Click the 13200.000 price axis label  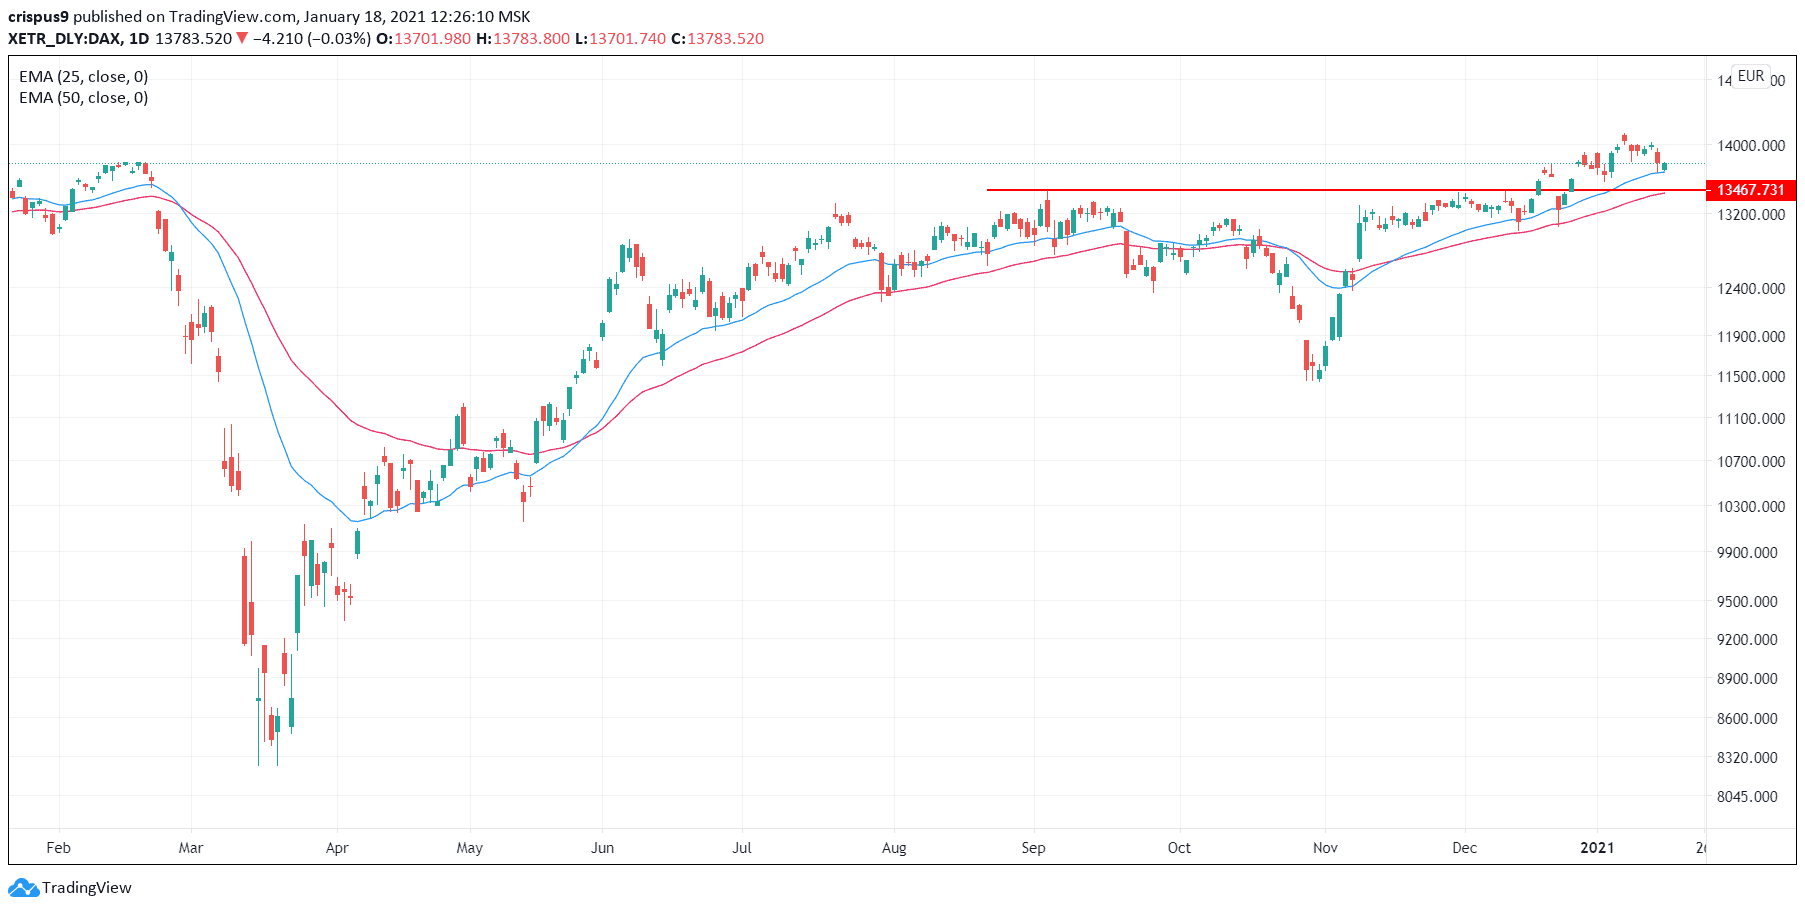click(x=1751, y=214)
